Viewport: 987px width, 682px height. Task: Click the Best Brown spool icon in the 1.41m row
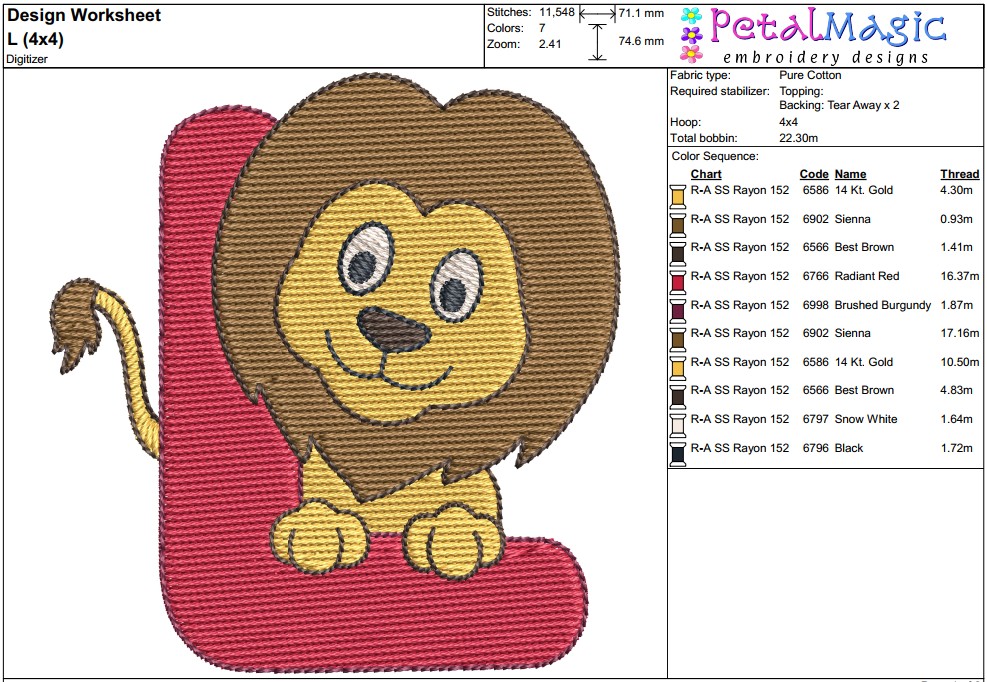click(x=678, y=253)
